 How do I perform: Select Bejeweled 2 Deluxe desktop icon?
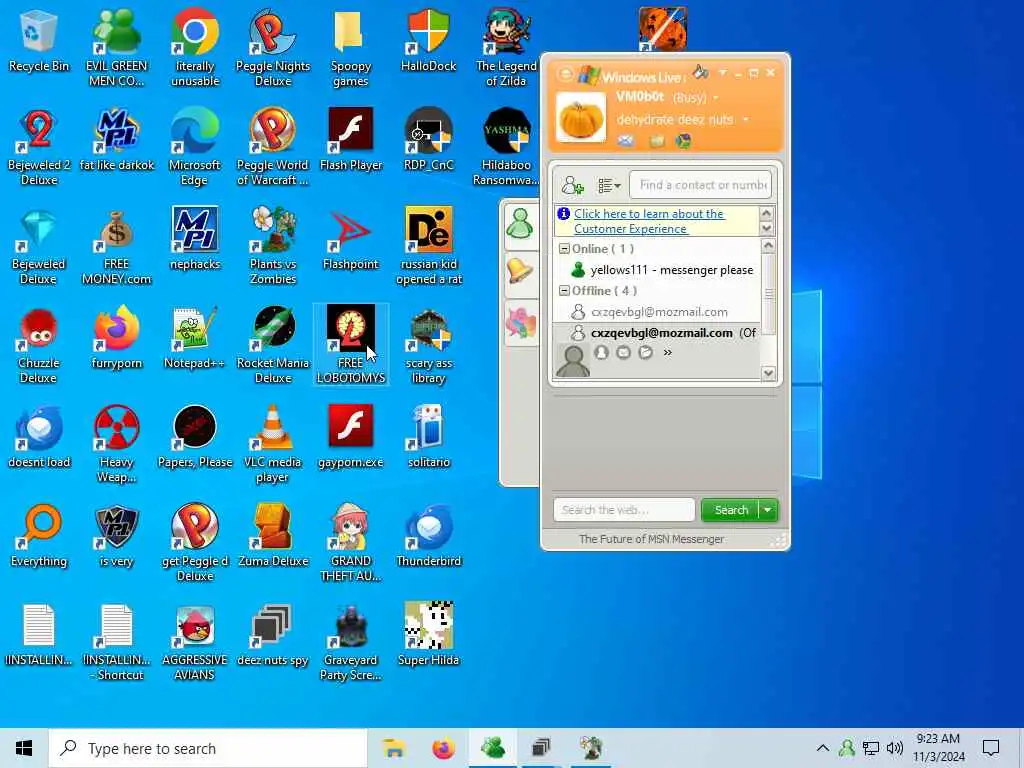(39, 147)
